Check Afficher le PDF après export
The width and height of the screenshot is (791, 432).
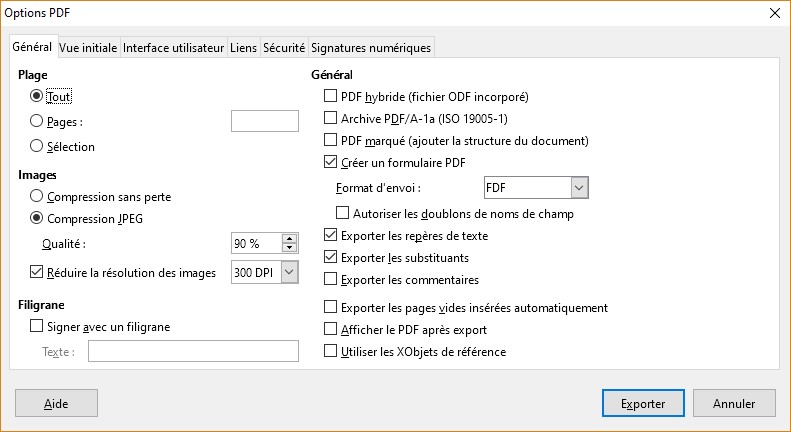[331, 329]
